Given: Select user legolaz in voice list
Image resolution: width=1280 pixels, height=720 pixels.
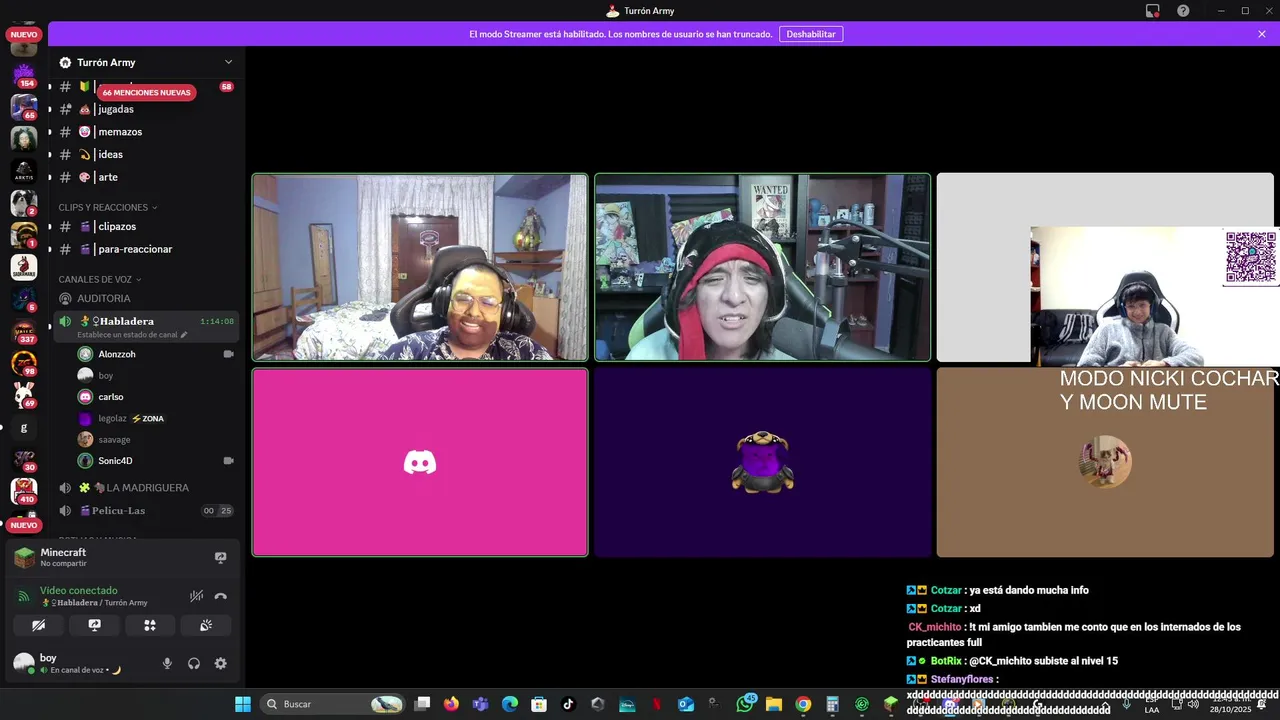Looking at the screenshot, I should (156, 418).
